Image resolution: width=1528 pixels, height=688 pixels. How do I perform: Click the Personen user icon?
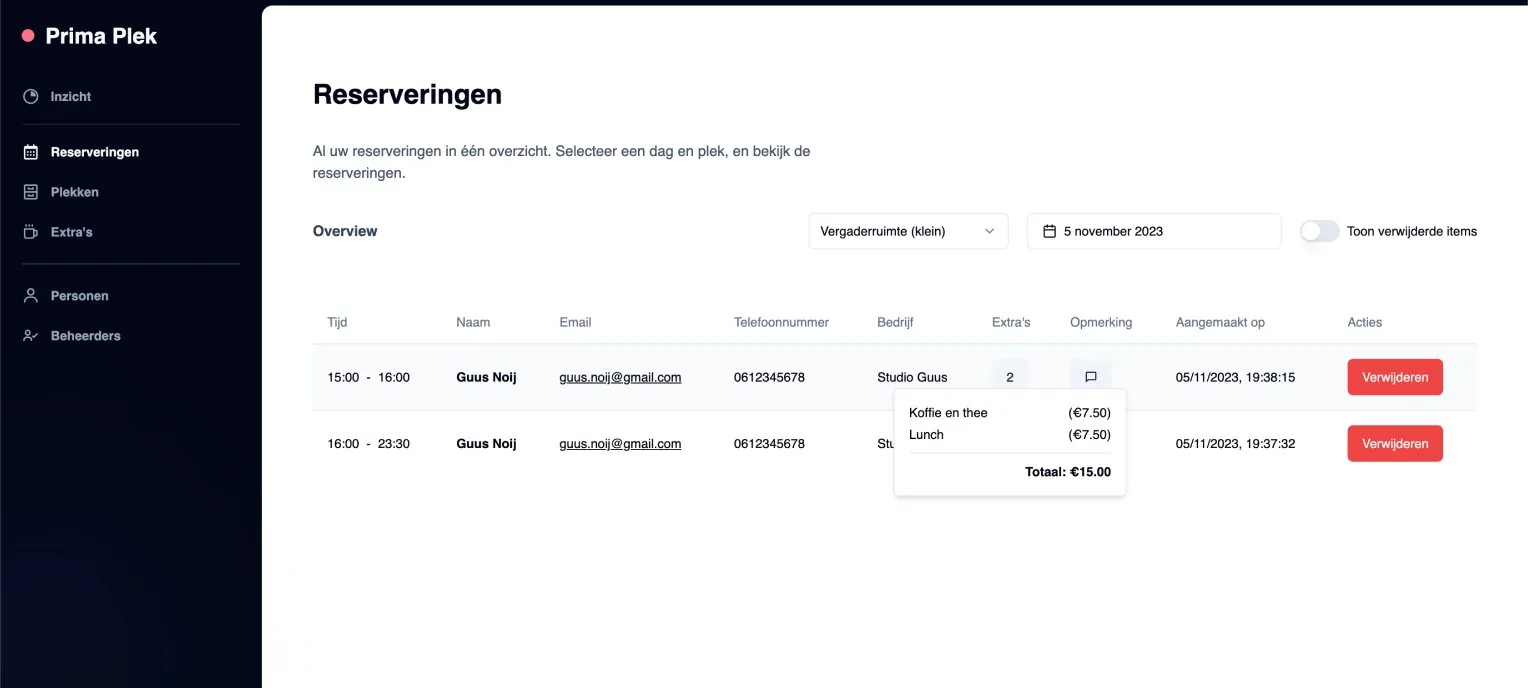(x=31, y=296)
